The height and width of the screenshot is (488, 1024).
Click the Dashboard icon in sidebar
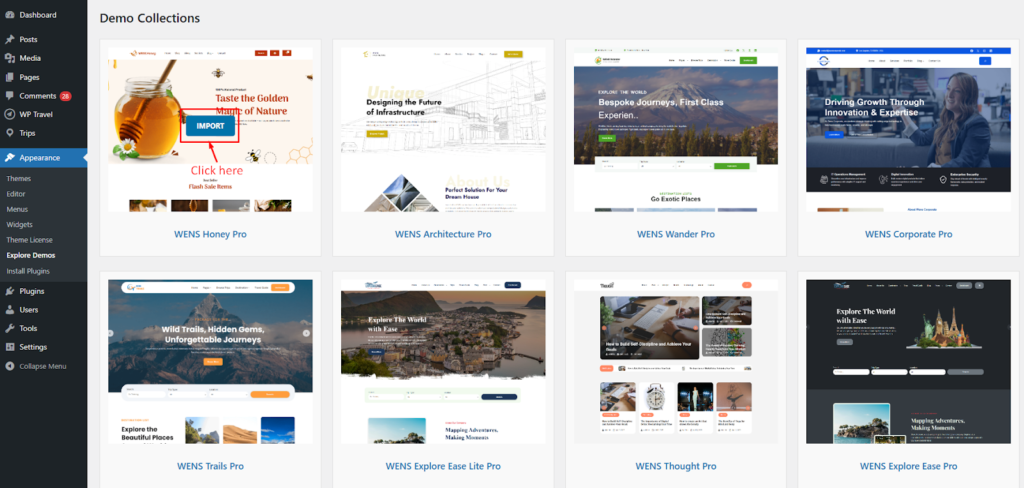[9, 15]
